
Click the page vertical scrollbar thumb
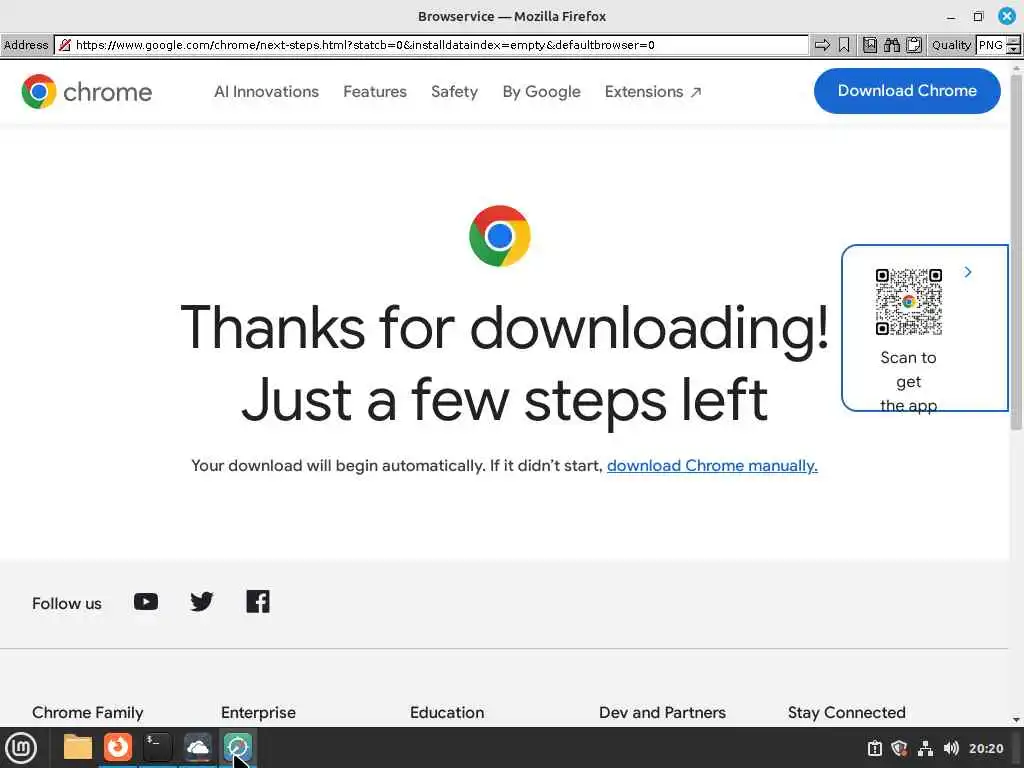[x=1016, y=251]
